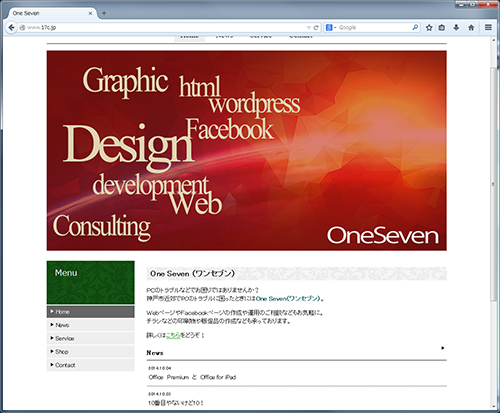
Task: Click the OneSeven hero banner image
Action: point(247,150)
